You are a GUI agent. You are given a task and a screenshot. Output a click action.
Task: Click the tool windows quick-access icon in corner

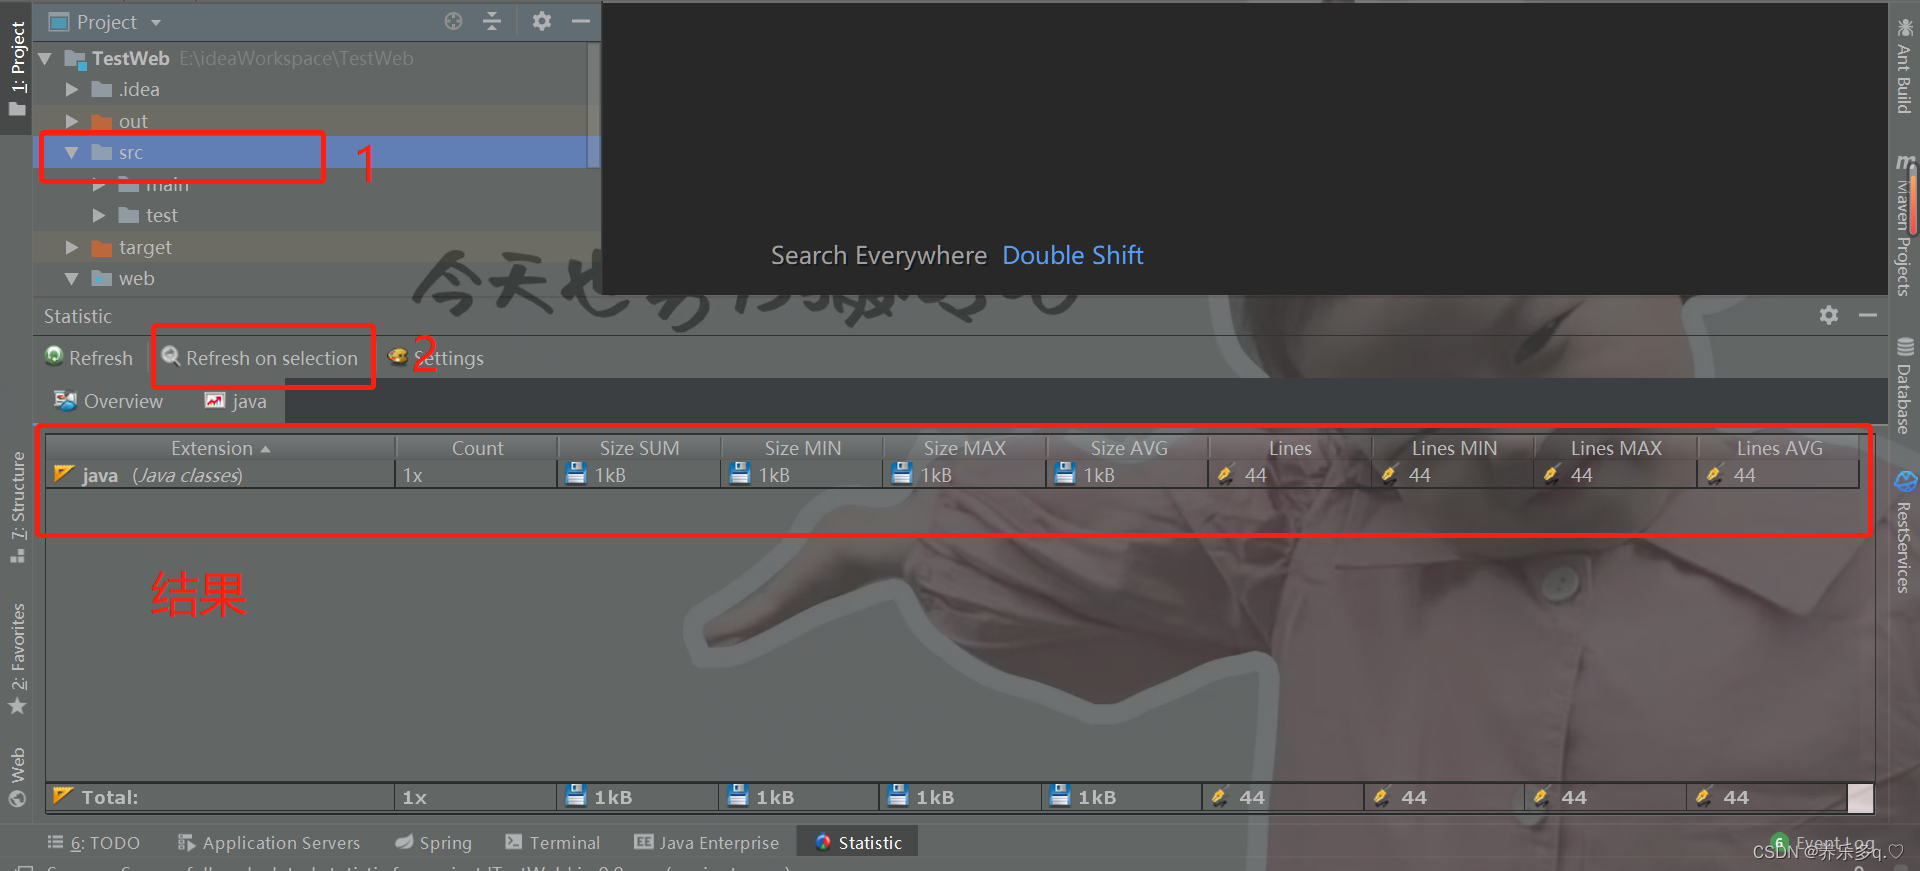pyautogui.click(x=23, y=866)
